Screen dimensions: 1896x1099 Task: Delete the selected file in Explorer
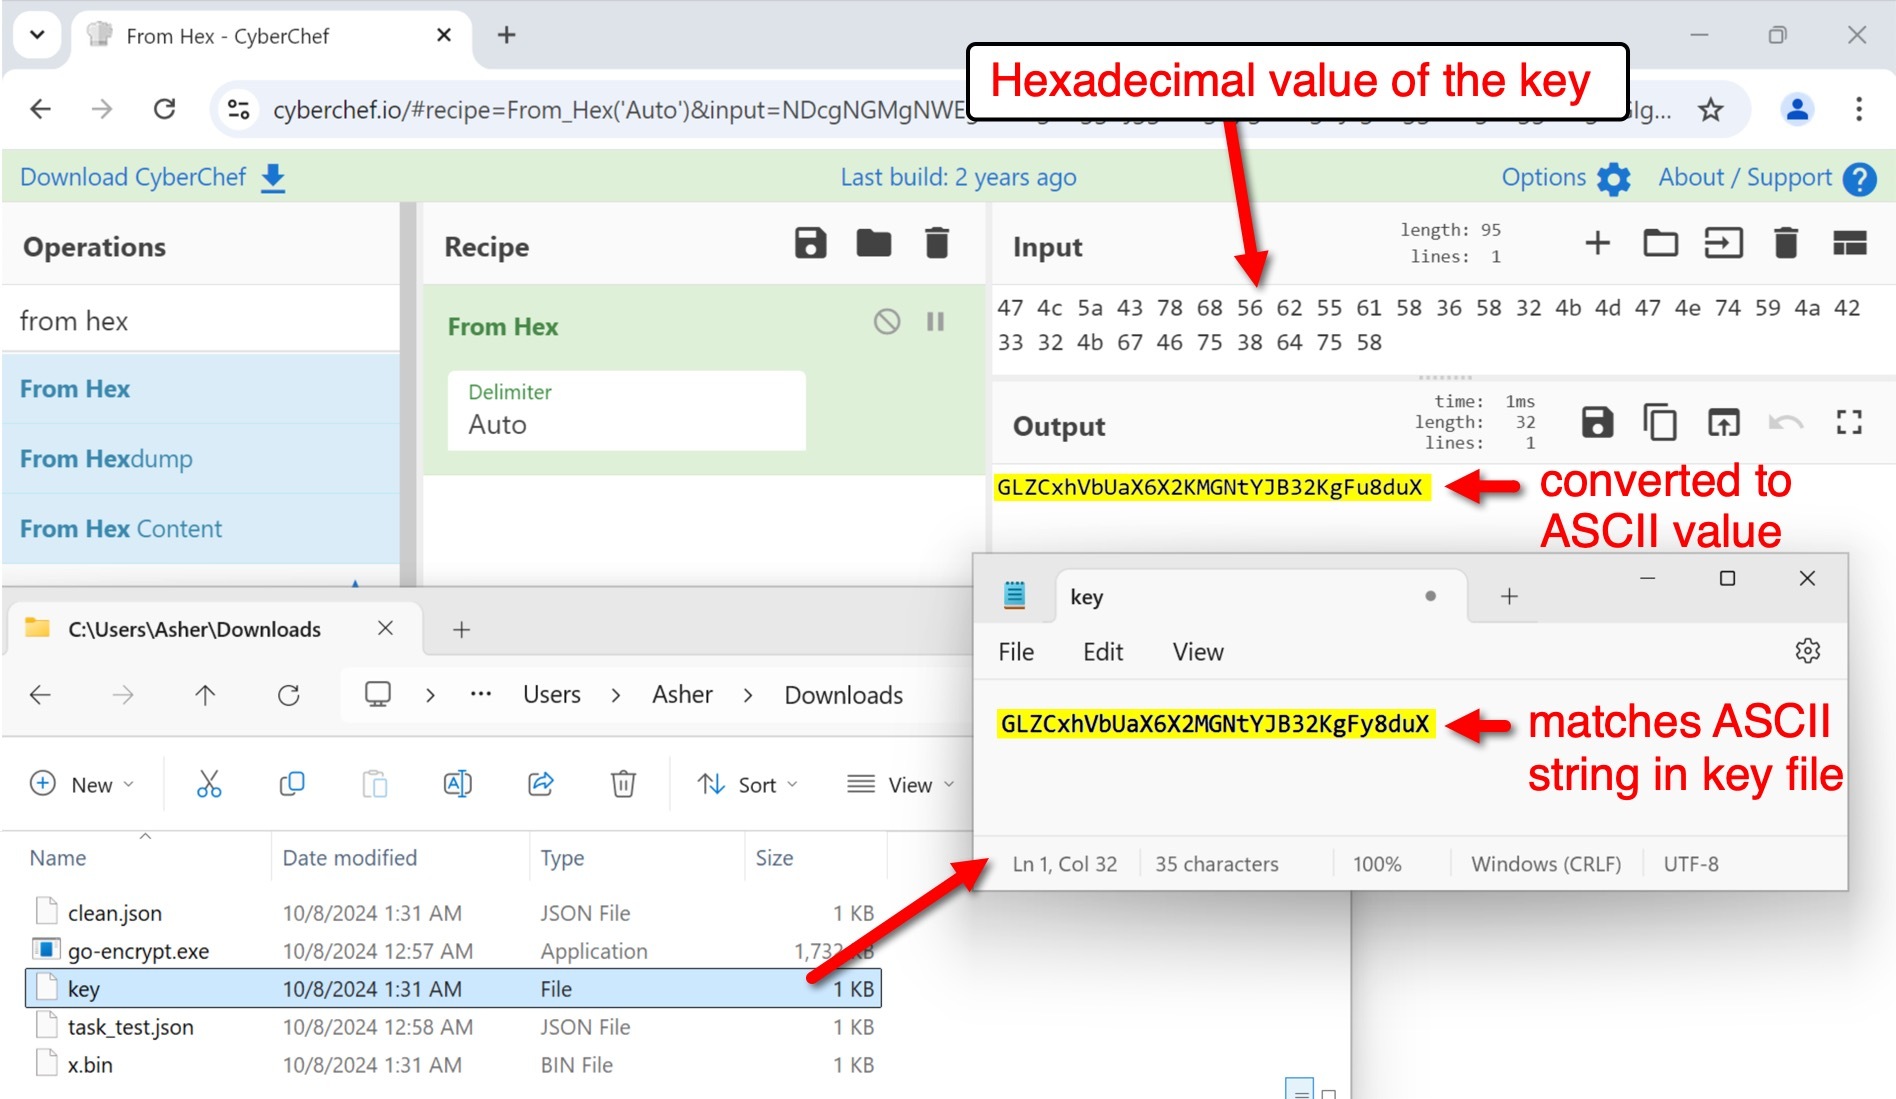tap(623, 784)
